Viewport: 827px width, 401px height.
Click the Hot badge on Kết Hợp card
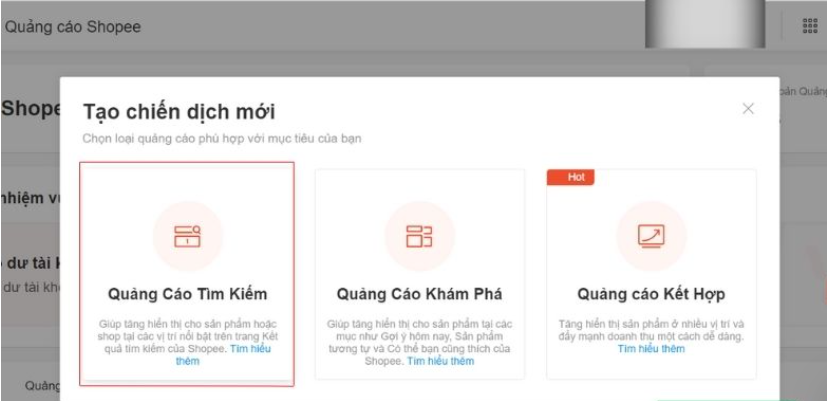coord(571,177)
